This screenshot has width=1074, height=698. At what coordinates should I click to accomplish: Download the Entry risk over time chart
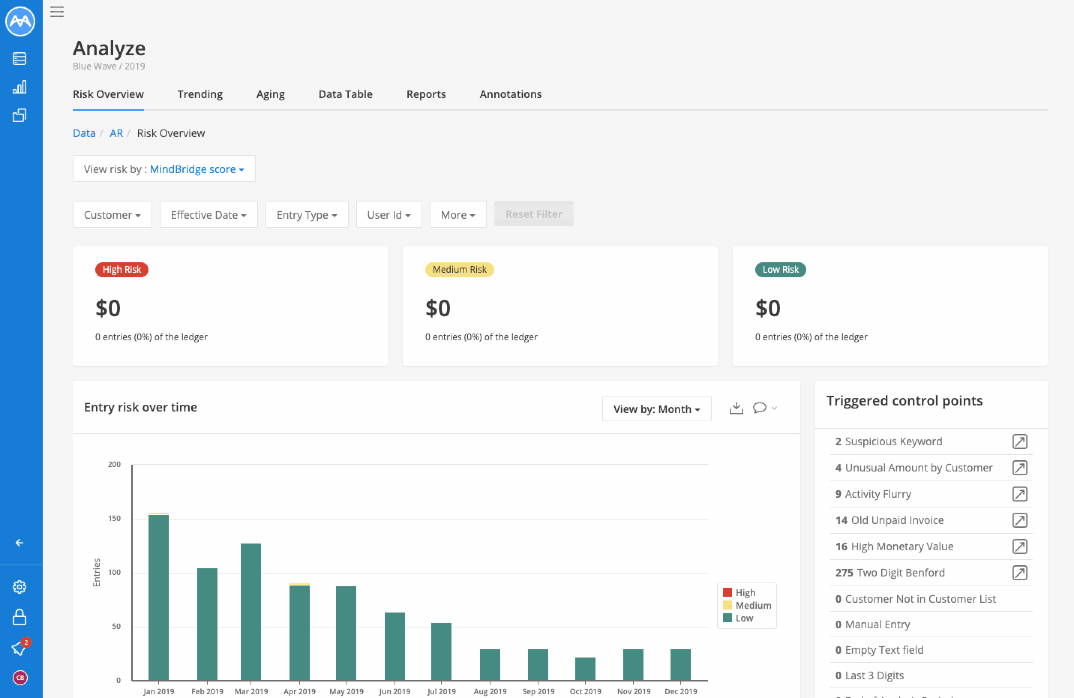736,408
